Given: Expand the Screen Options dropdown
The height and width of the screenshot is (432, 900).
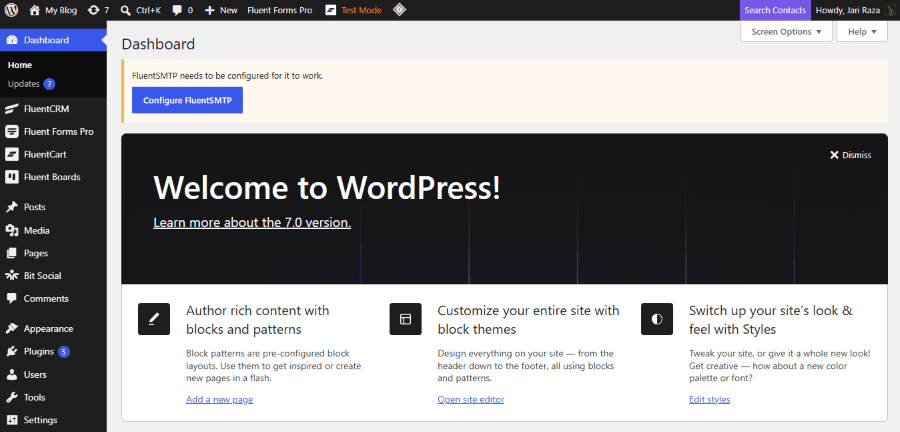Looking at the screenshot, I should click(x=786, y=32).
